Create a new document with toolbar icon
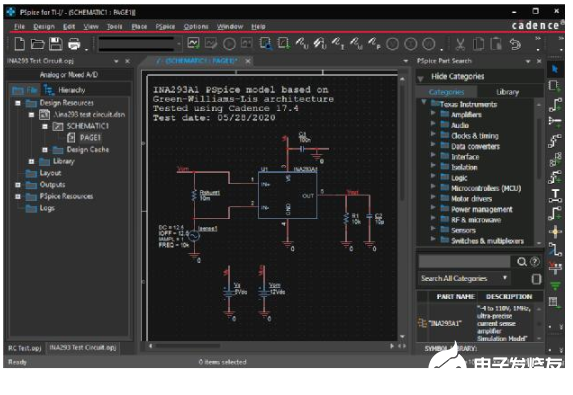Screen dimensions: 573x395 [x=20, y=44]
